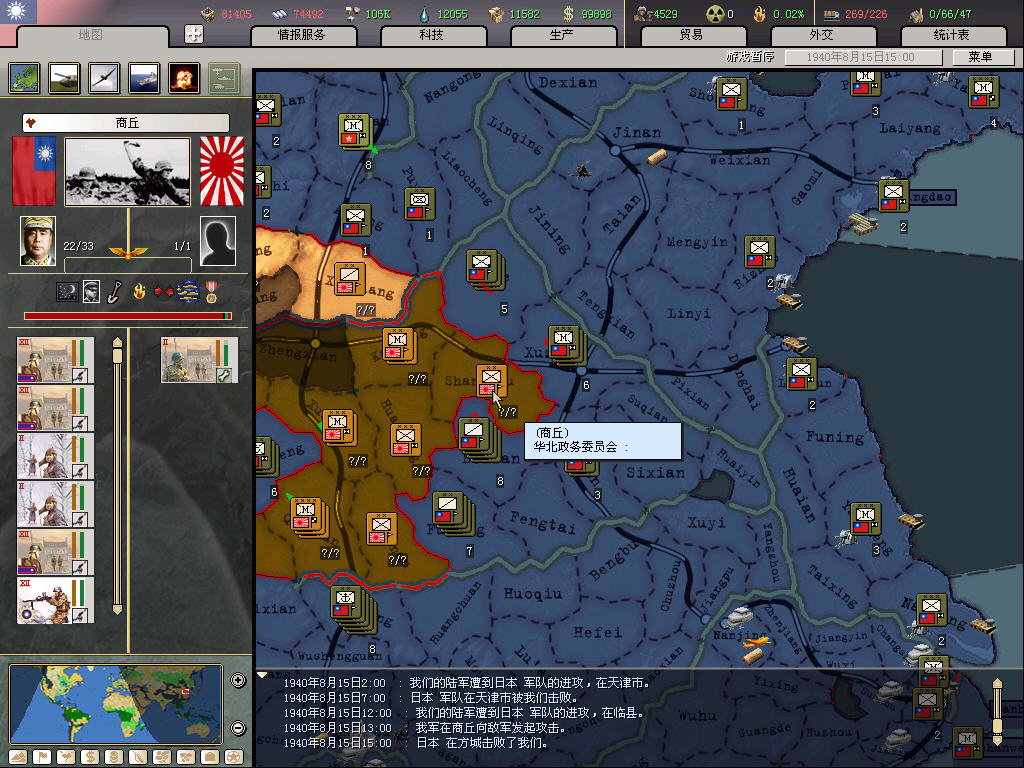Switch to economic dollar map mode
The height and width of the screenshot is (768, 1024).
pos(90,757)
